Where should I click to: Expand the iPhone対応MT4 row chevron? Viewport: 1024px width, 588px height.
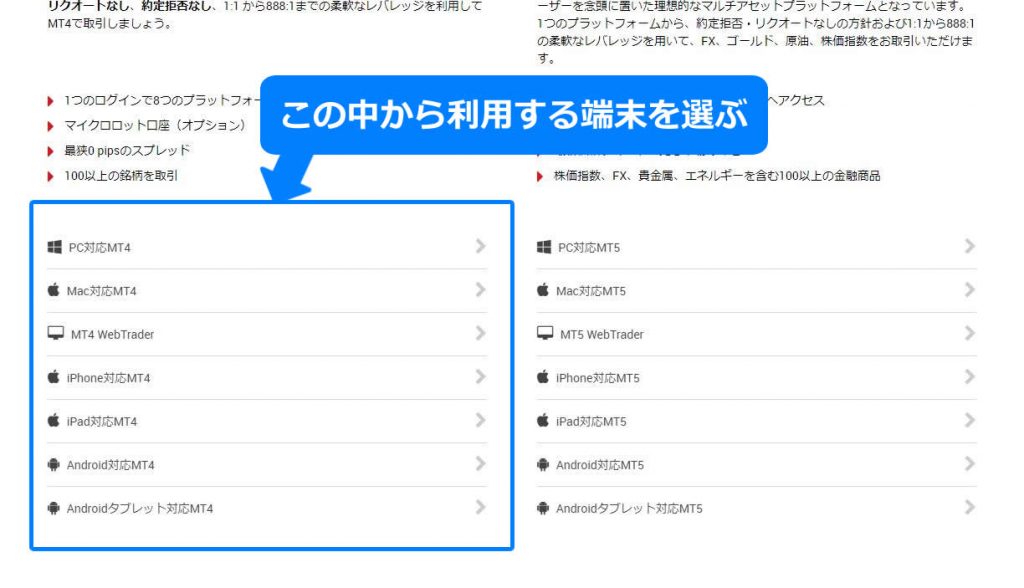(x=481, y=376)
